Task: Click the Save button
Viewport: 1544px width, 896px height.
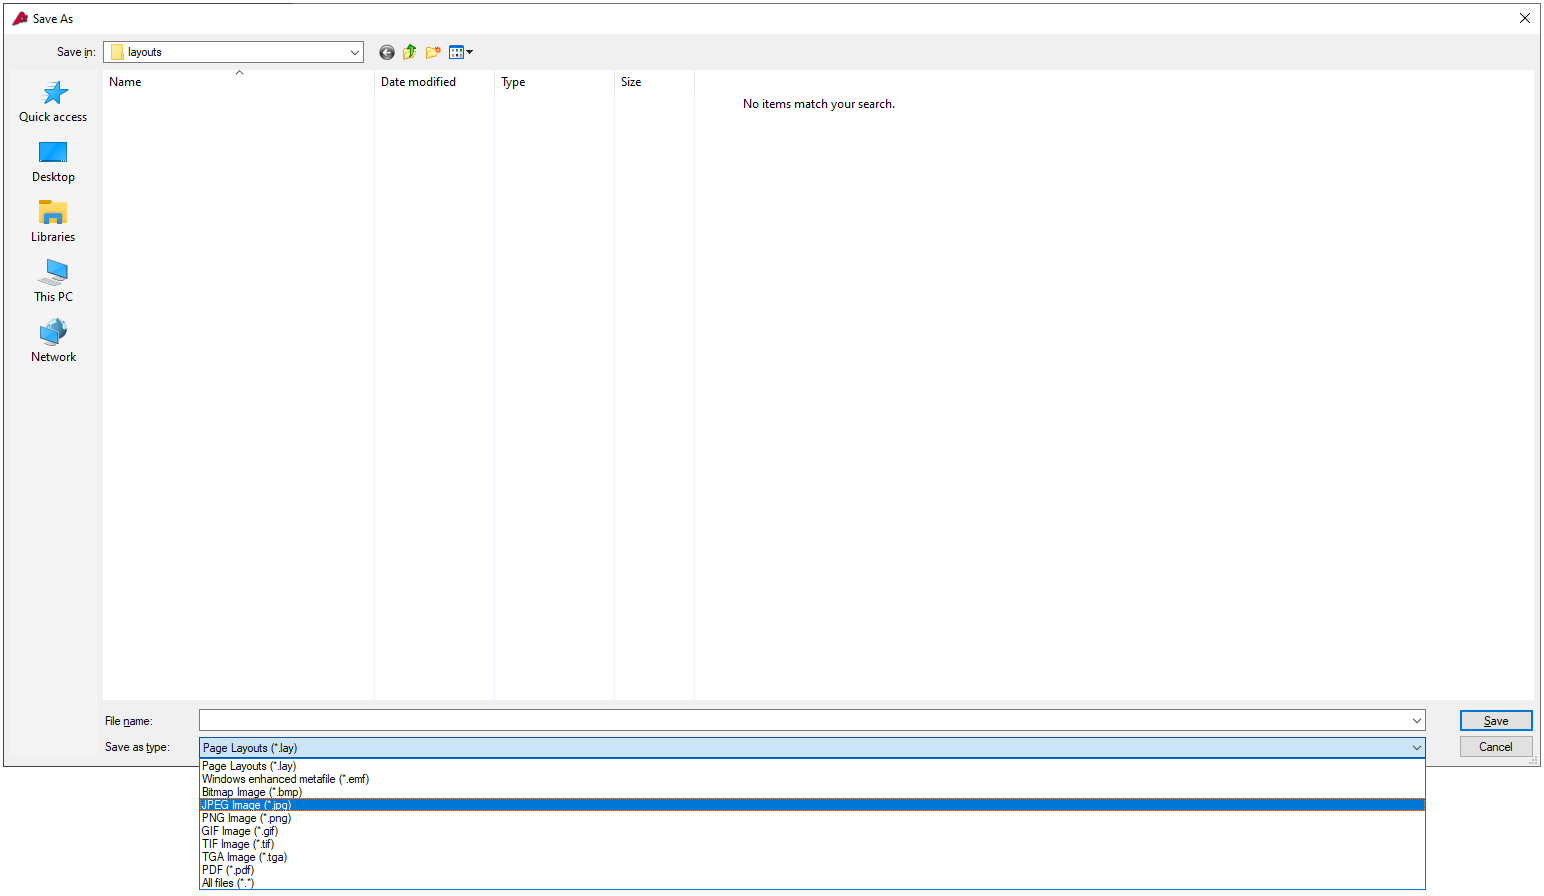Action: pos(1496,721)
